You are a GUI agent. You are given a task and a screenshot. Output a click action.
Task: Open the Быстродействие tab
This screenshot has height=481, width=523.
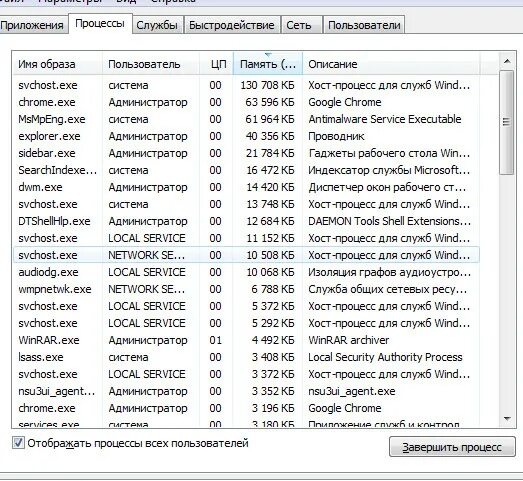coord(231,25)
